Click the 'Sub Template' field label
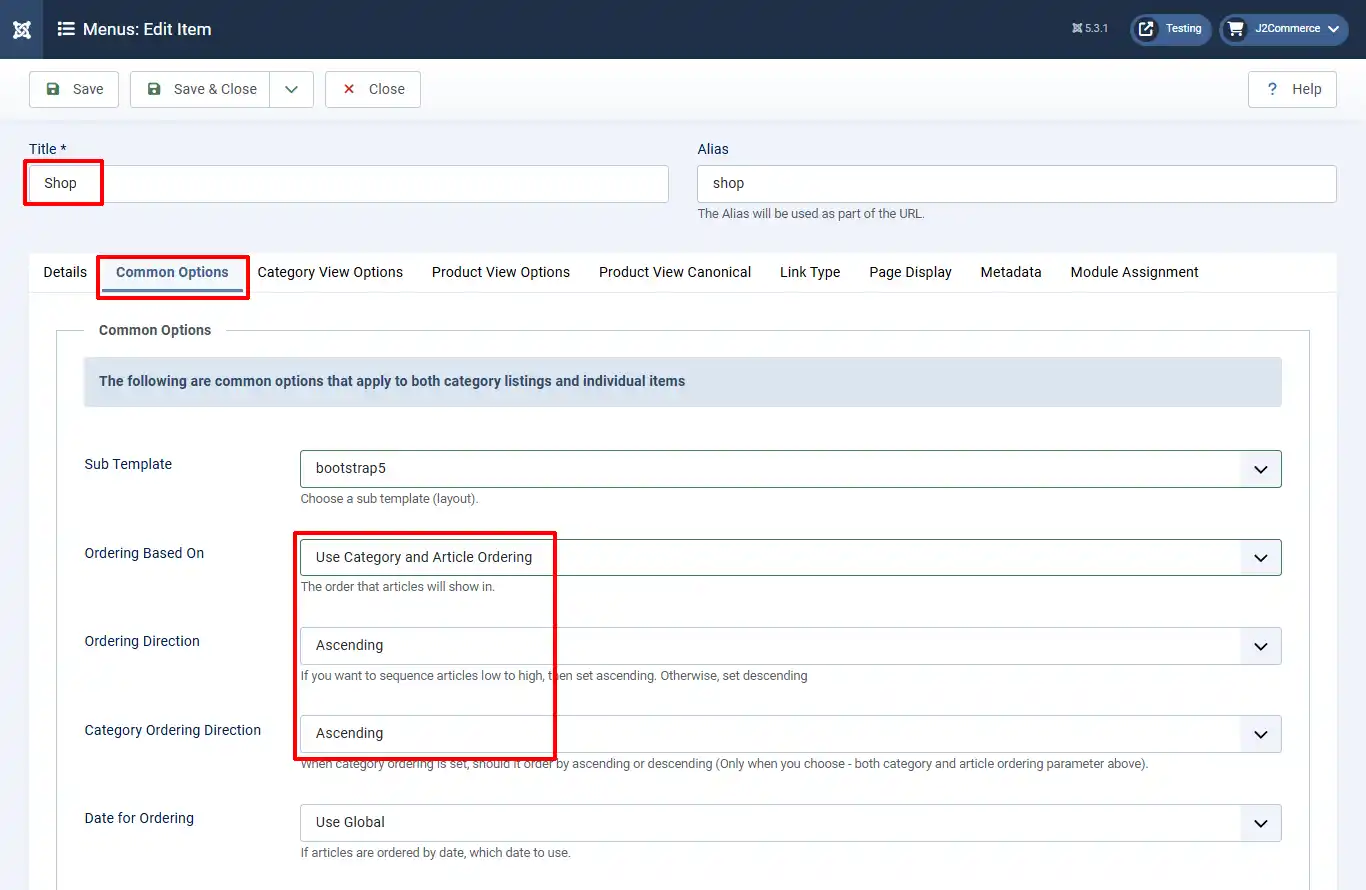1366x890 pixels. coord(128,464)
